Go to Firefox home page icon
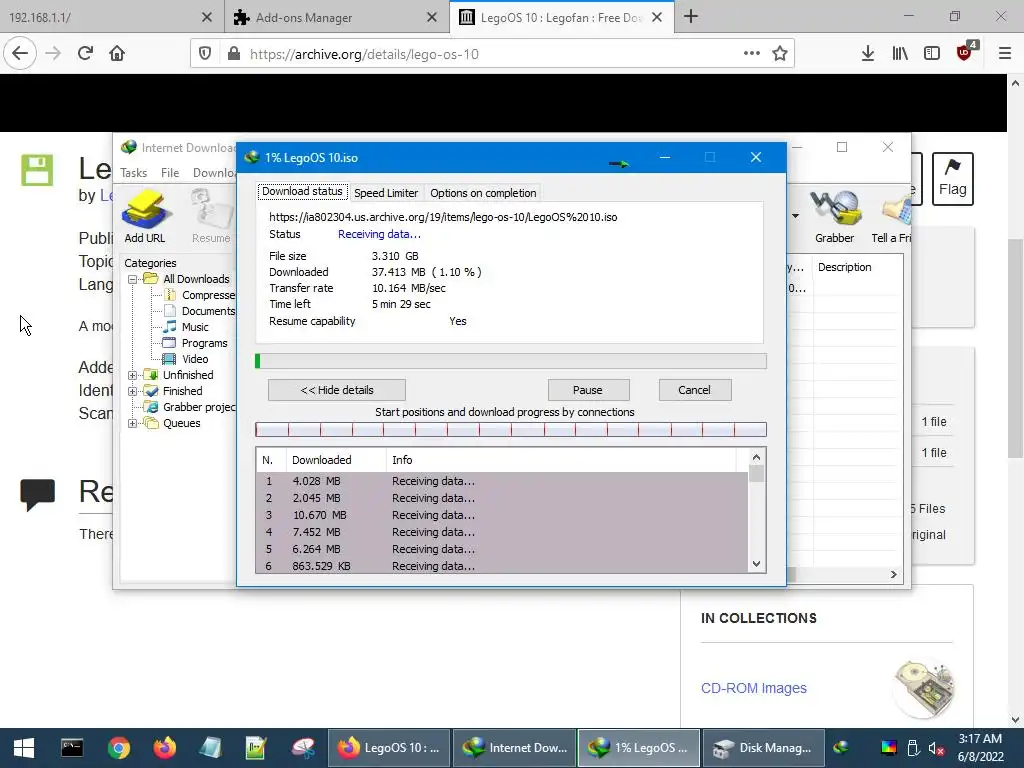Viewport: 1024px width, 768px height. [x=117, y=54]
